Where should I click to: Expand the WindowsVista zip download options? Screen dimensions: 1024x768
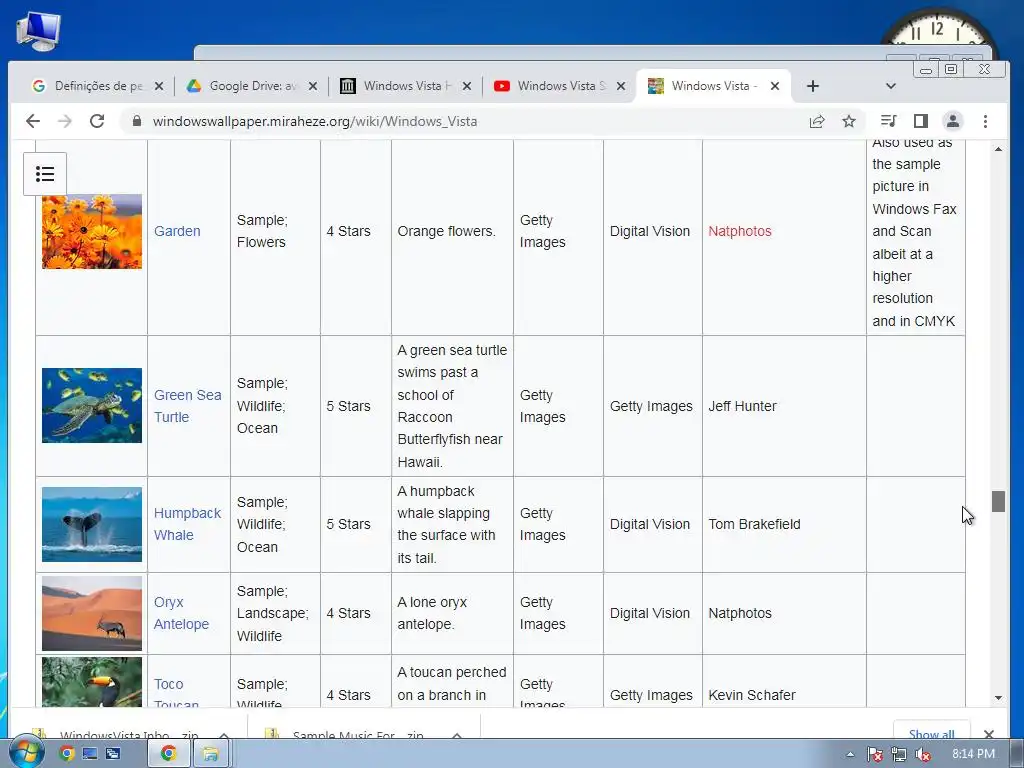(x=224, y=735)
